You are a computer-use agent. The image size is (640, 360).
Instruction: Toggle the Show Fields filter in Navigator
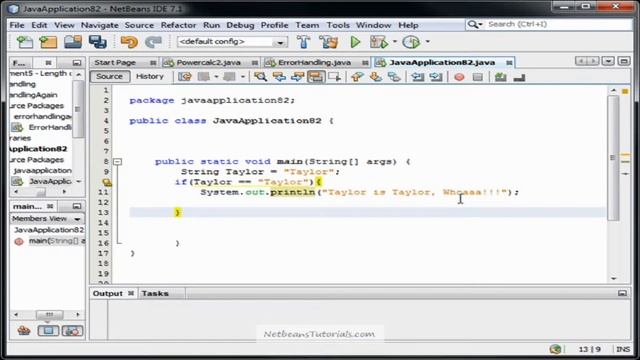click(48, 331)
